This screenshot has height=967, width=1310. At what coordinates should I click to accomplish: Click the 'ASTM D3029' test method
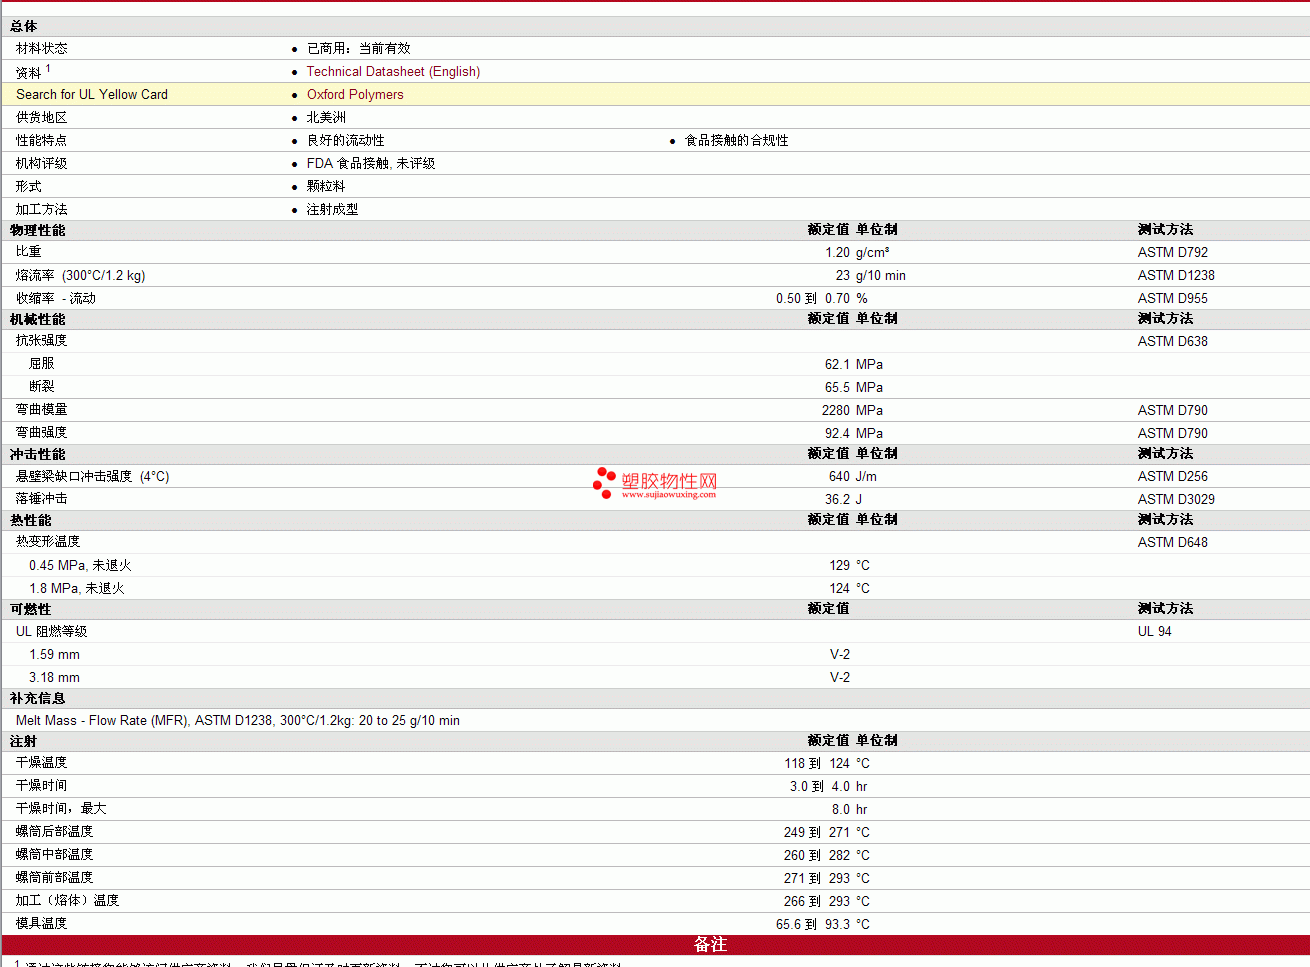click(x=1176, y=500)
